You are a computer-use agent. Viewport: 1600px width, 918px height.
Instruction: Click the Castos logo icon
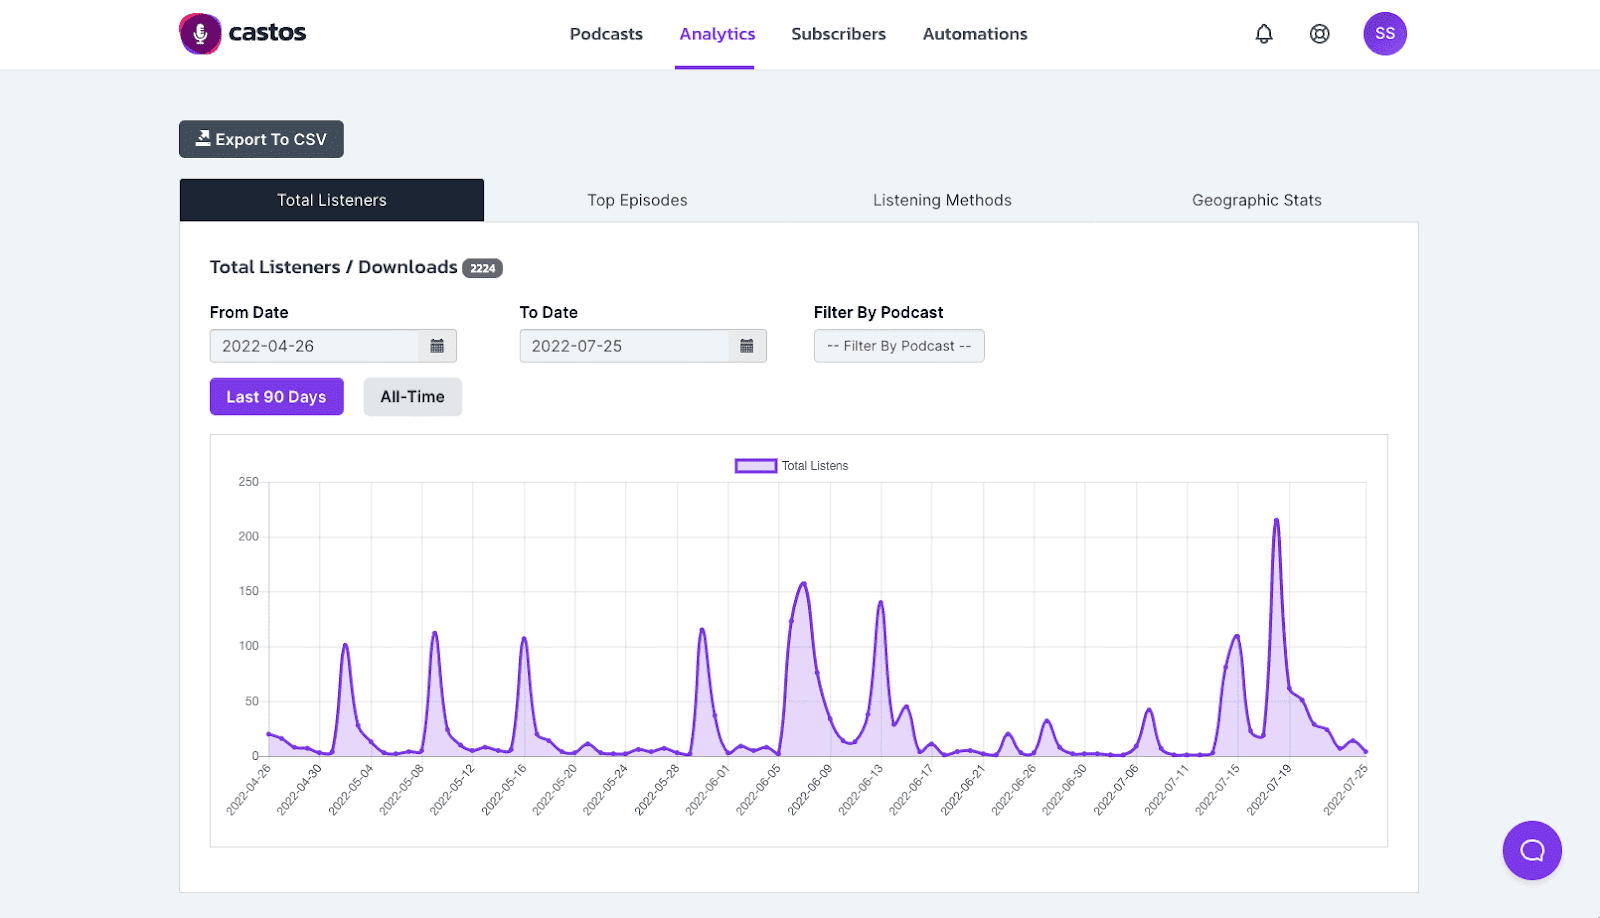200,34
